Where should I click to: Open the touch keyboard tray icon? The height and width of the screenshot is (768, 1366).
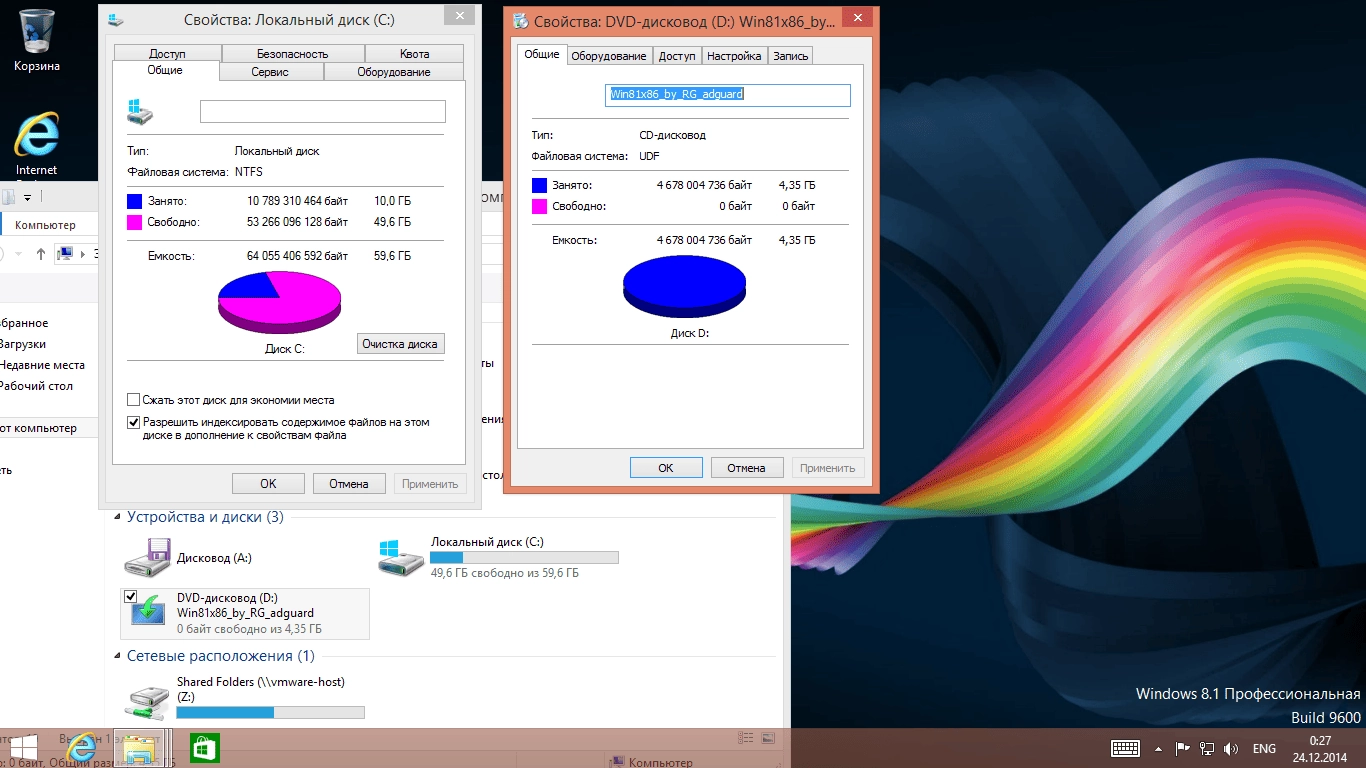coord(1125,748)
